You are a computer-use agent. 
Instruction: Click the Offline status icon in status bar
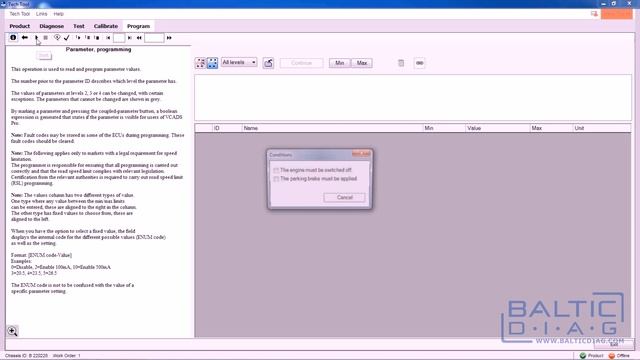point(611,356)
